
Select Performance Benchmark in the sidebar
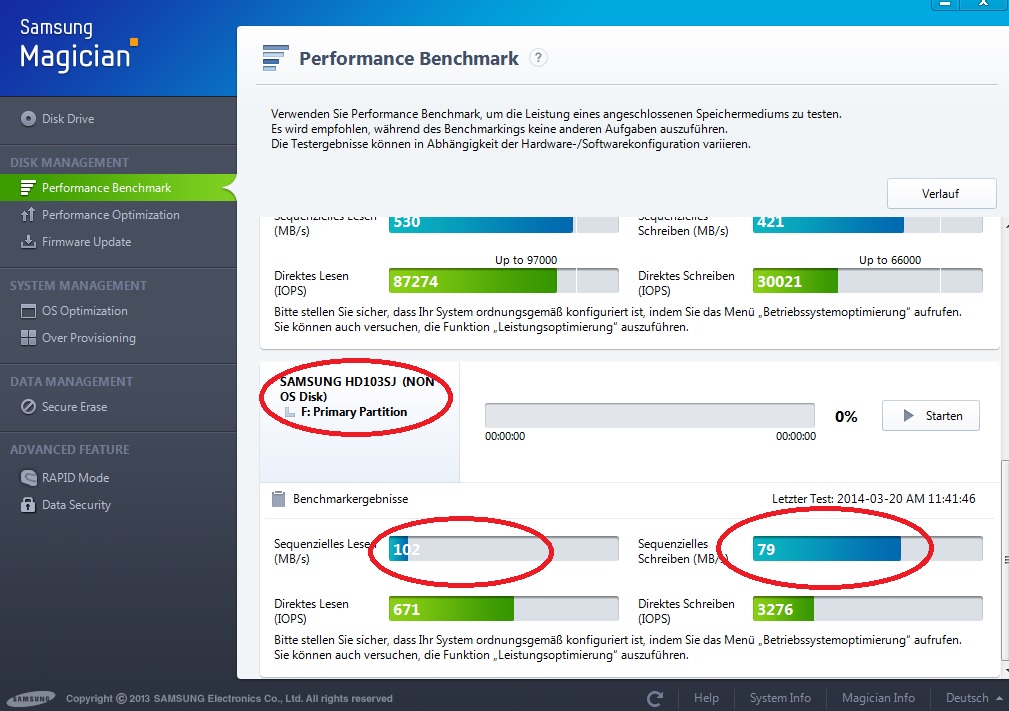pos(118,188)
